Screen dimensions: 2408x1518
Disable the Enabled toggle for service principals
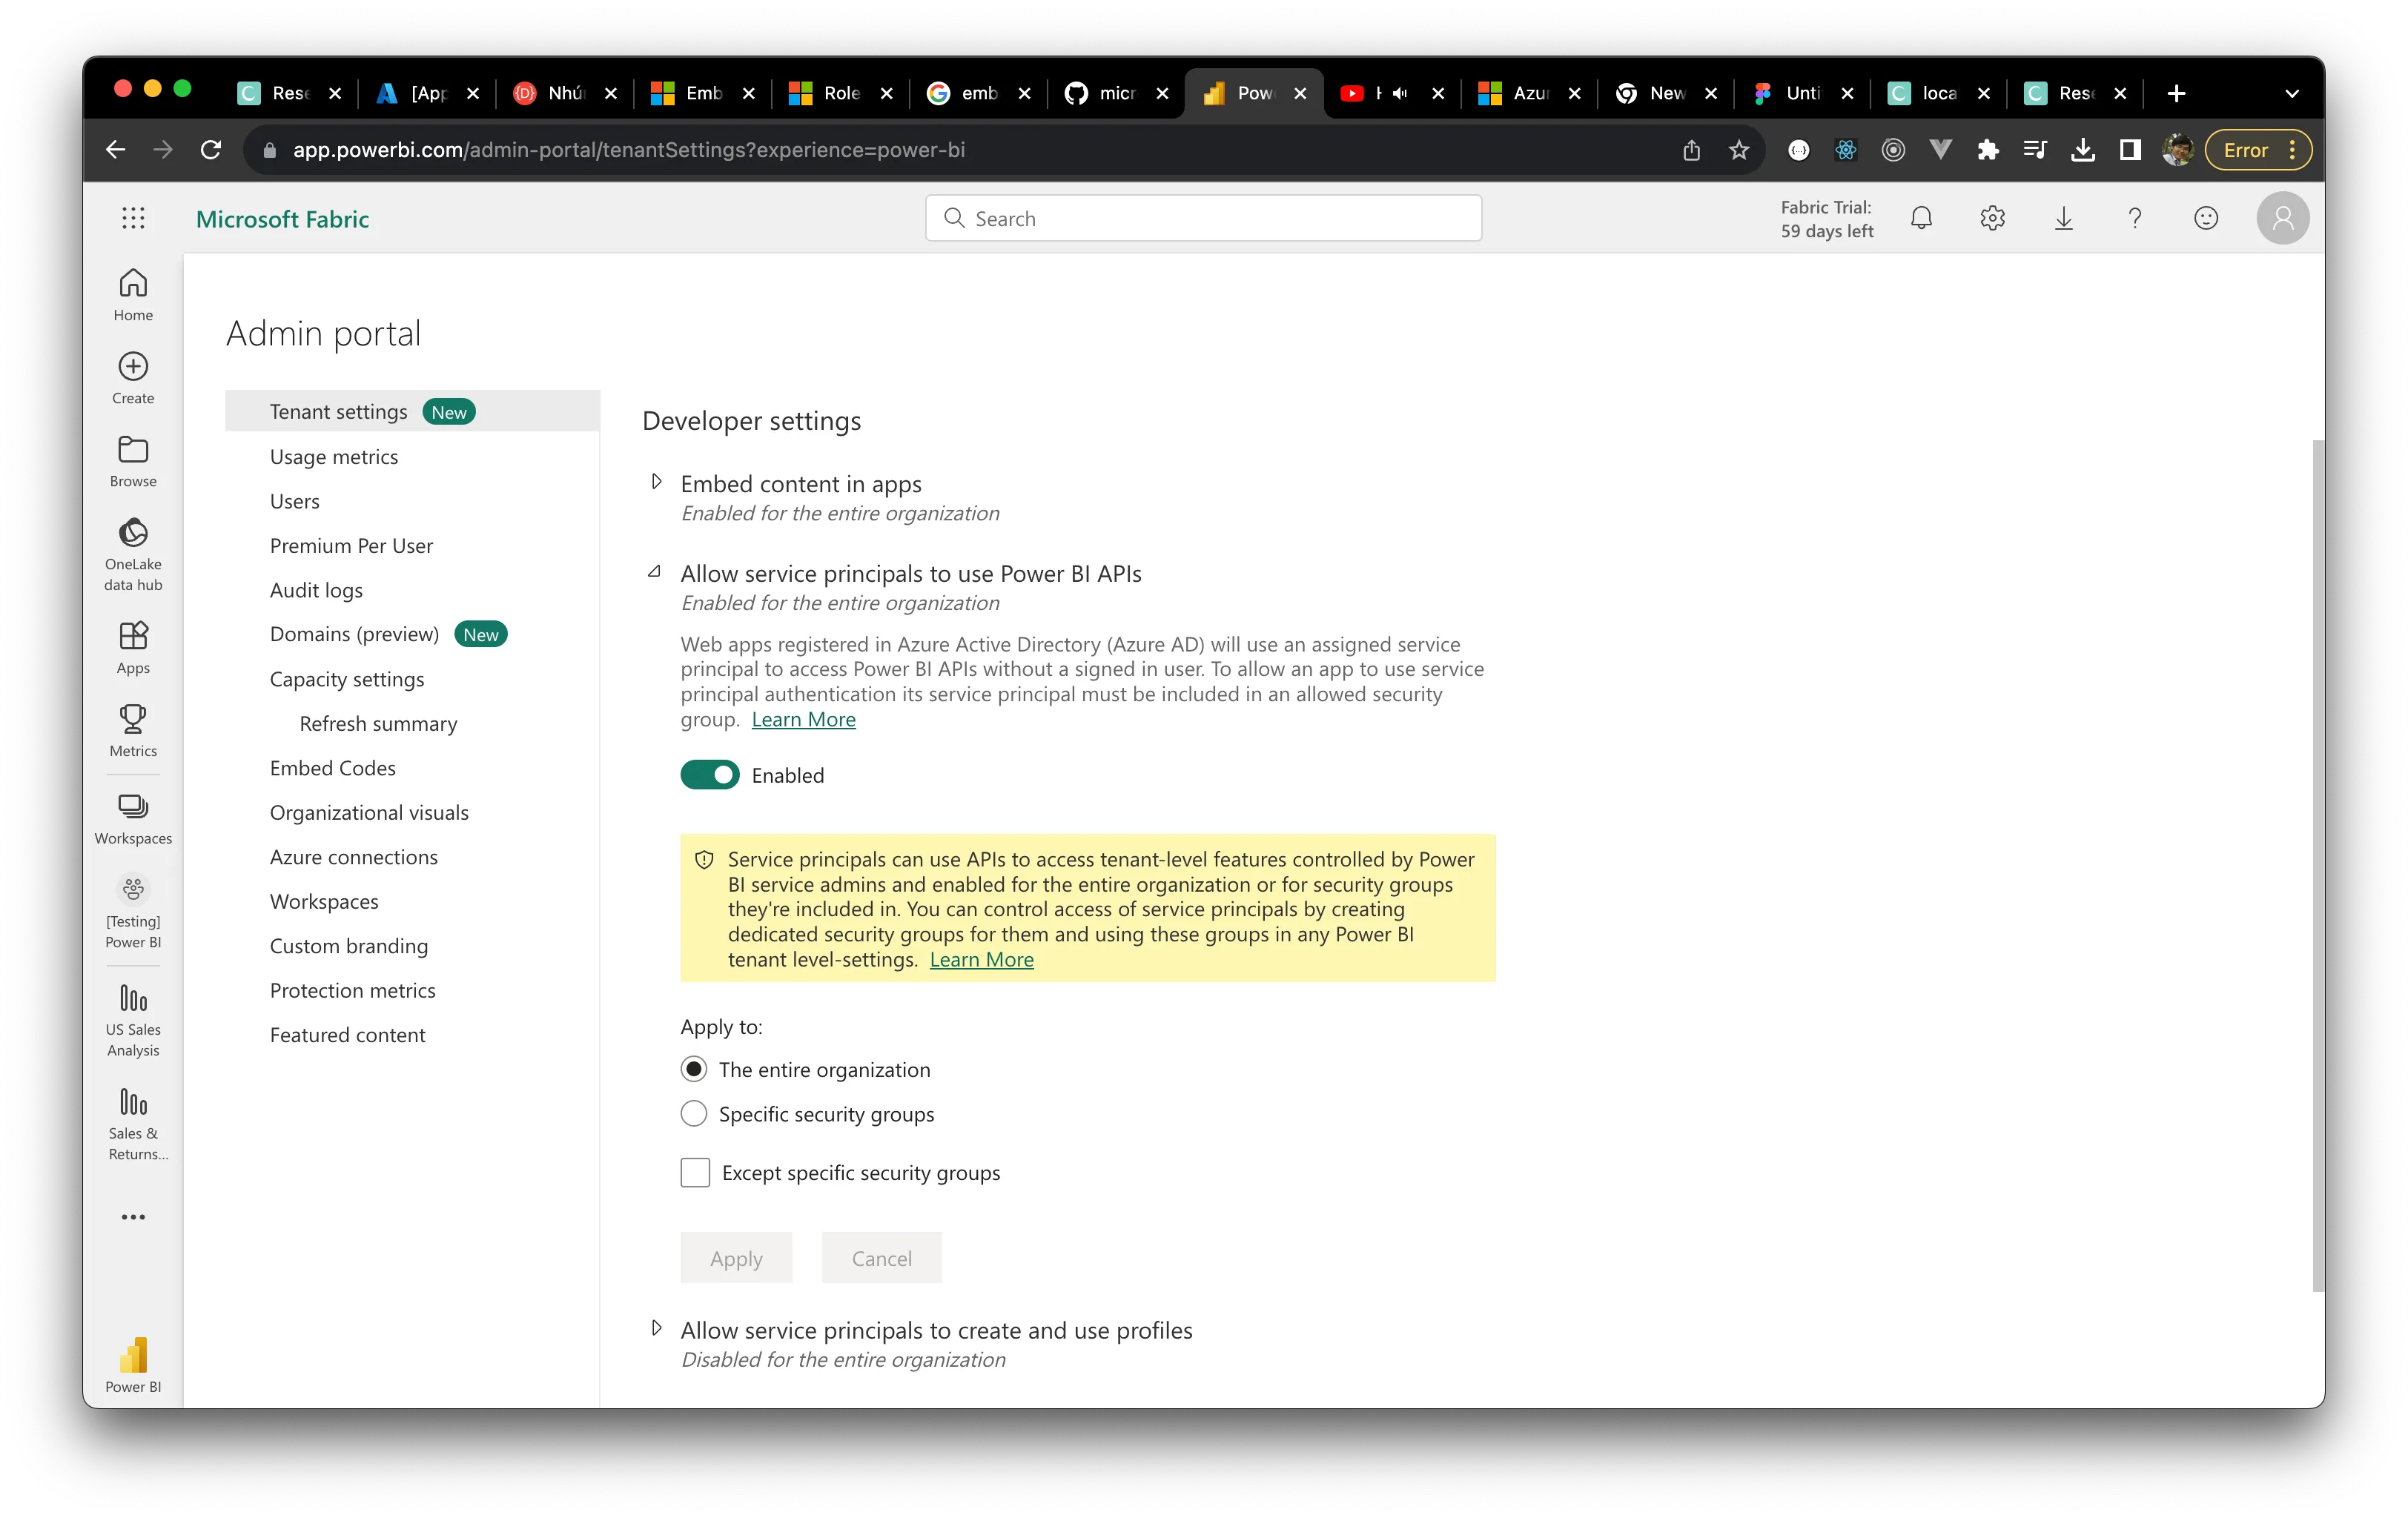point(710,774)
